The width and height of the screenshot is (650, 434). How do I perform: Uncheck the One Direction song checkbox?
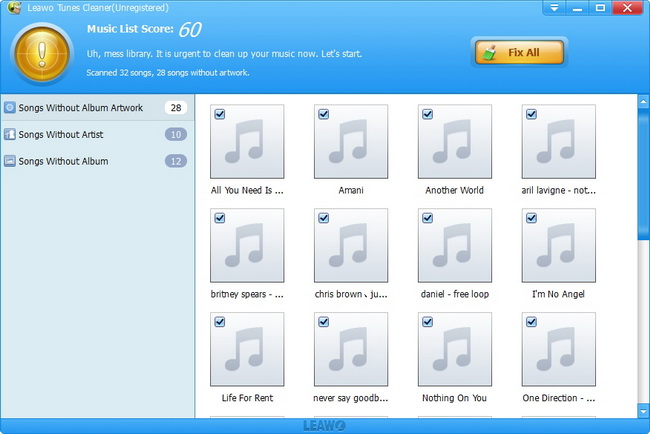pyautogui.click(x=531, y=322)
